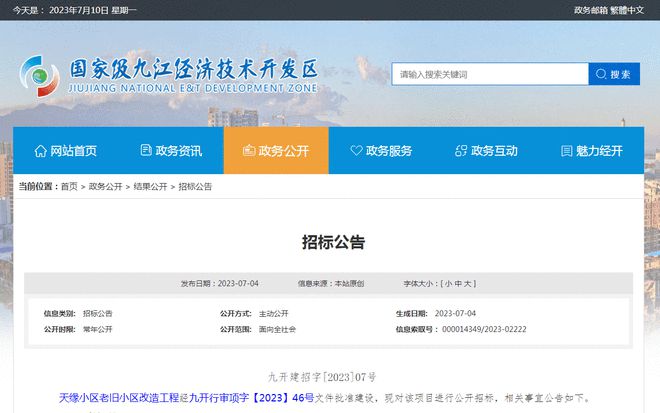Screen dimensions: 660x413
Task: Click the 搜索 search button
Action: click(614, 74)
